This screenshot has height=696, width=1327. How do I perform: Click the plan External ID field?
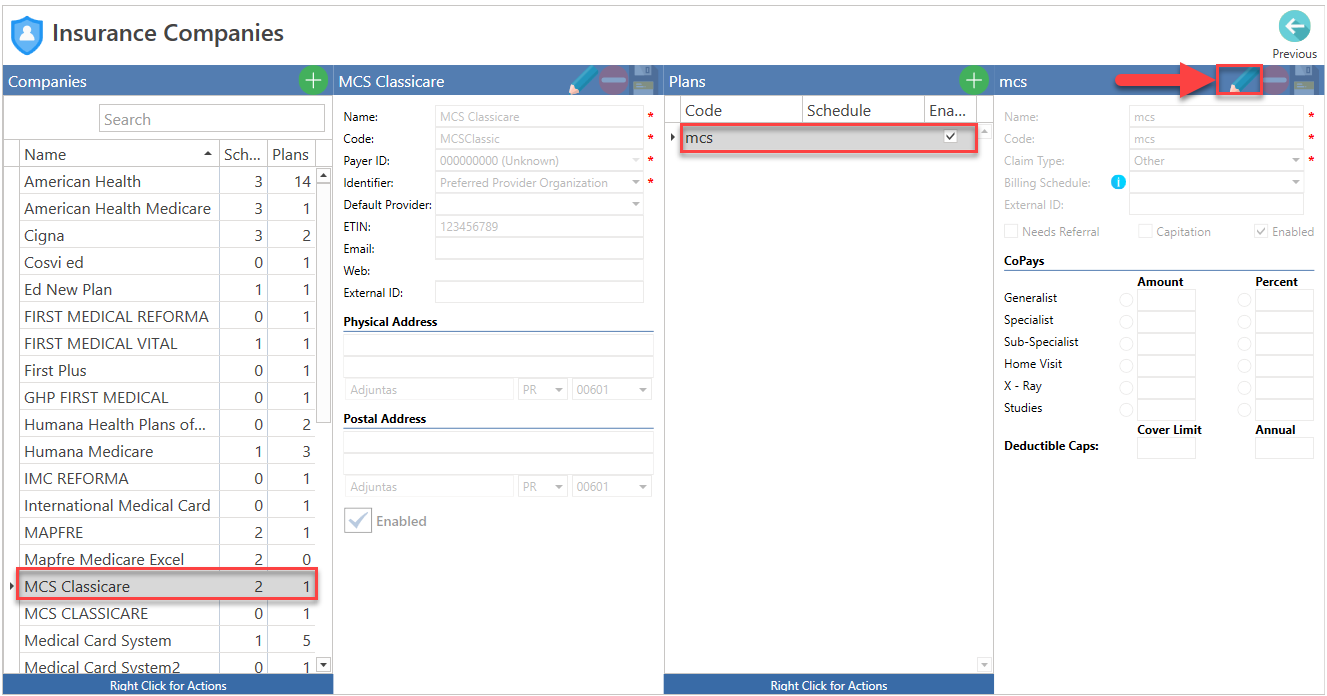point(1216,204)
